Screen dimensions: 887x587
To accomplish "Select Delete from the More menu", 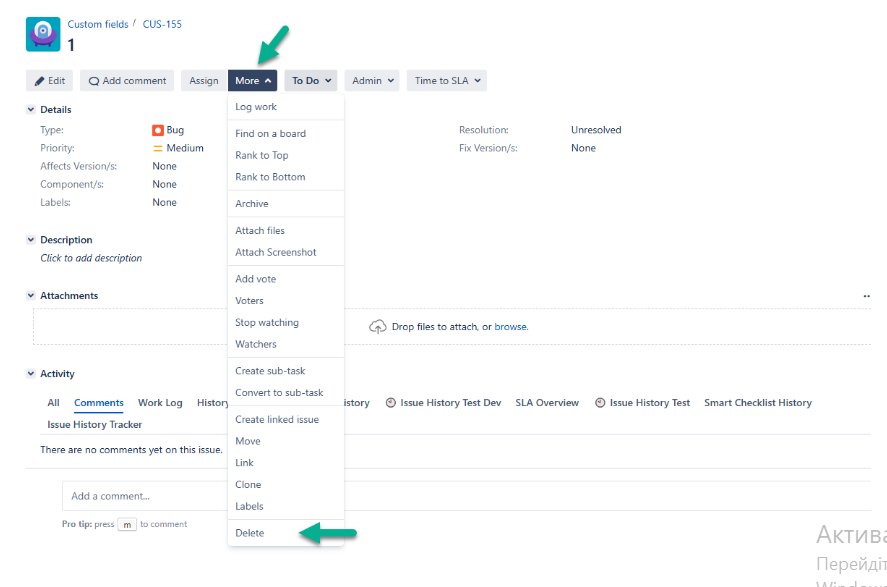I will [286, 533].
